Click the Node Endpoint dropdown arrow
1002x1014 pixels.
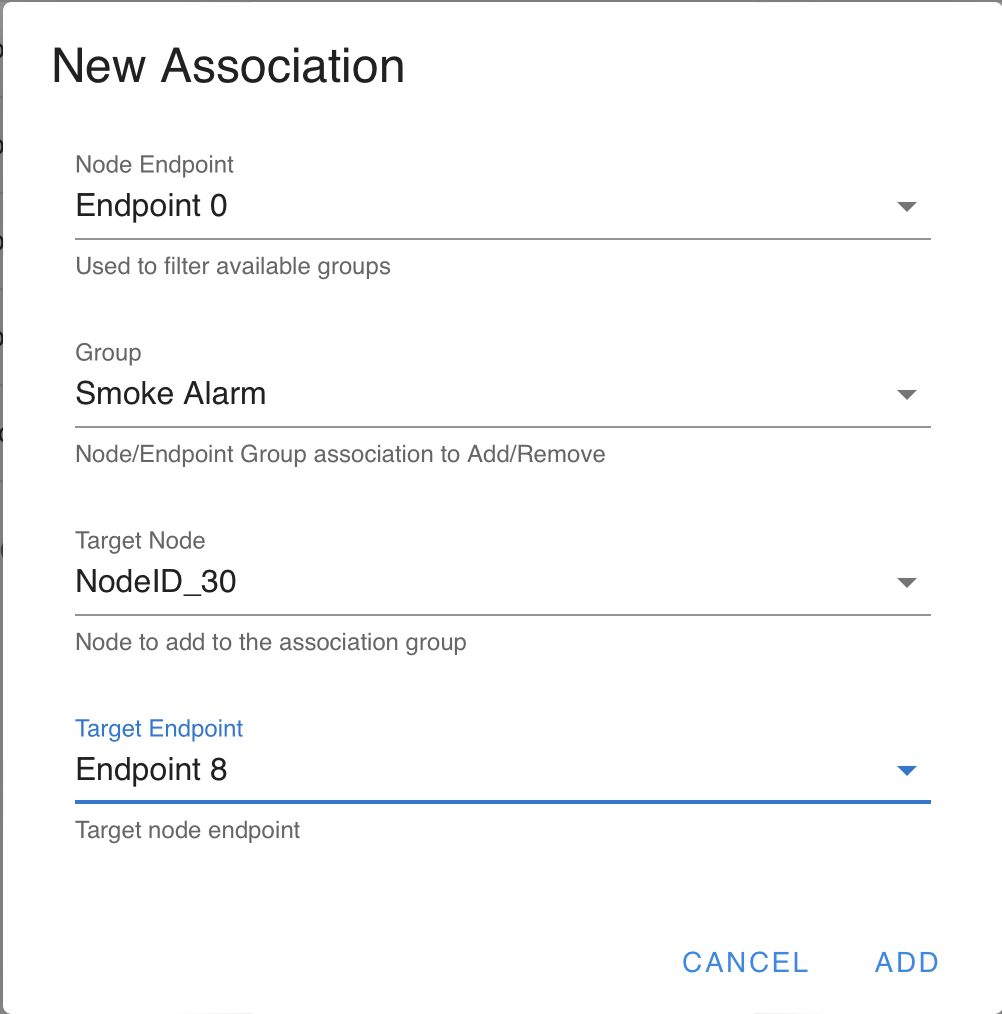907,206
